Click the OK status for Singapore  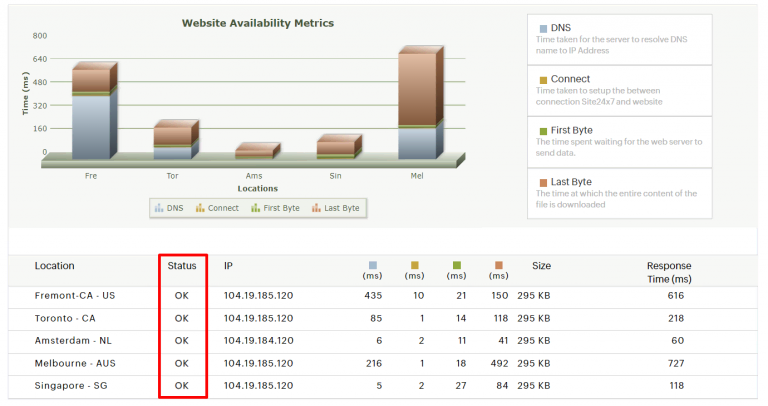pos(182,386)
